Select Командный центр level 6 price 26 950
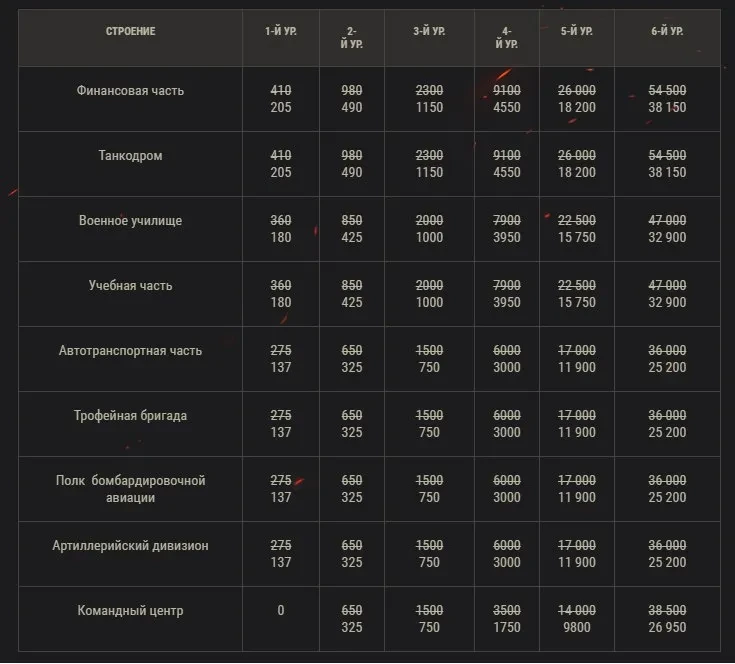 667,627
